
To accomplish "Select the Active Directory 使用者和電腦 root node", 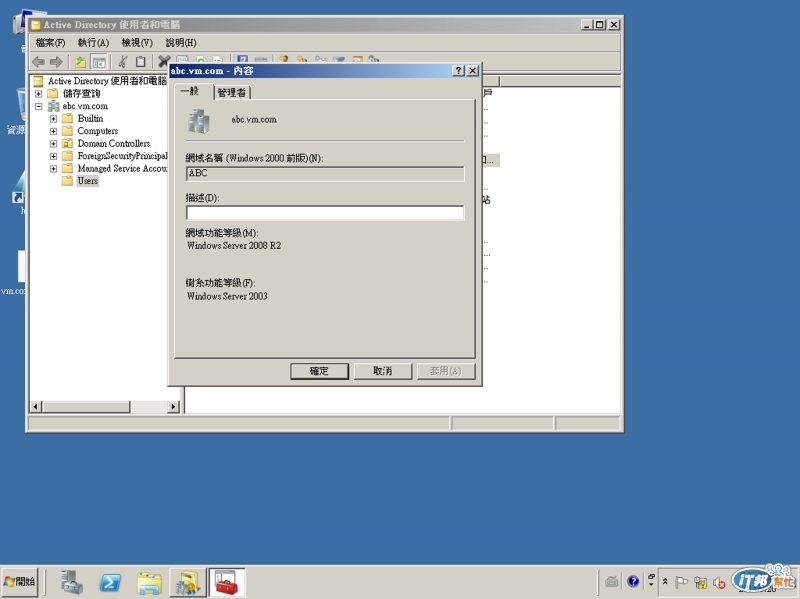I will click(107, 81).
